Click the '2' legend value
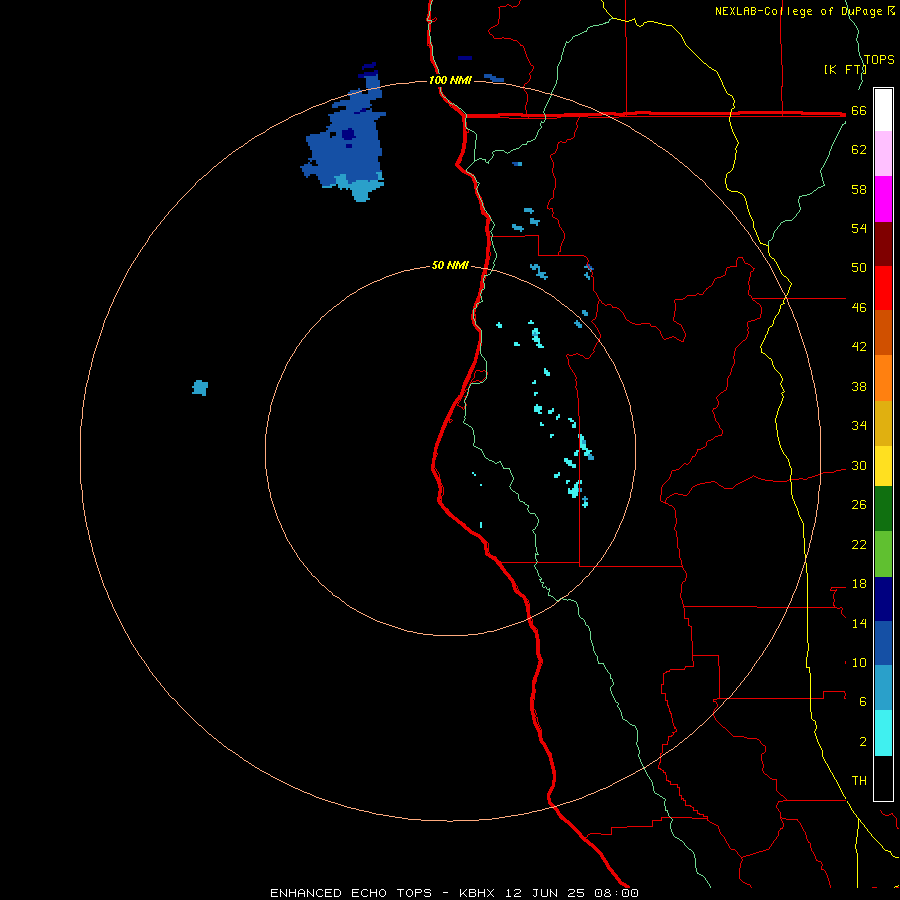900x900 pixels. (x=863, y=742)
